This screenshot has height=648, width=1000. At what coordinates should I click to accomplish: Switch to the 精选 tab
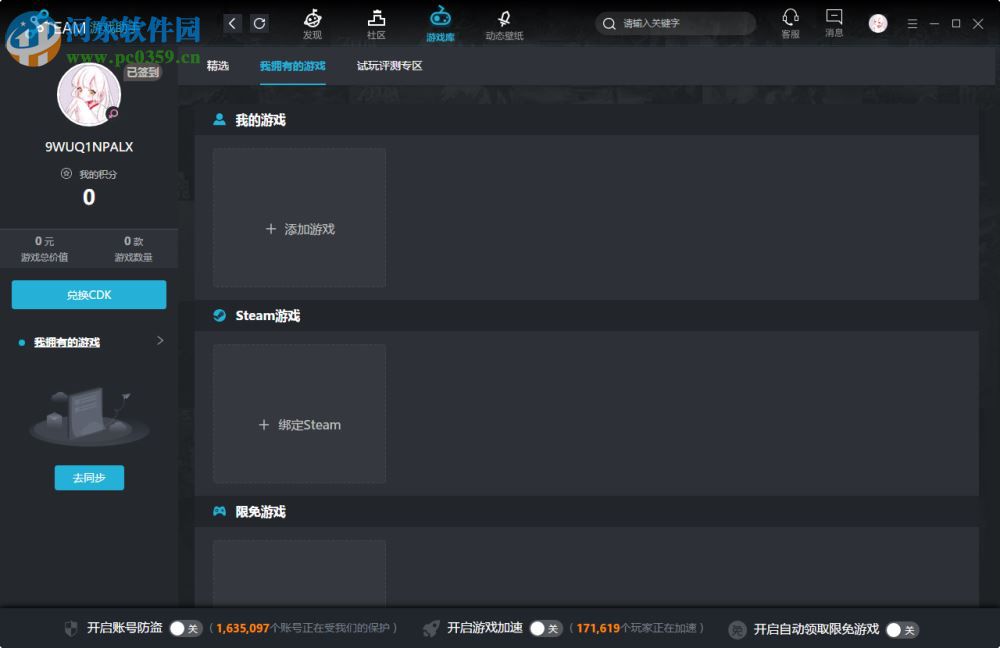point(218,65)
